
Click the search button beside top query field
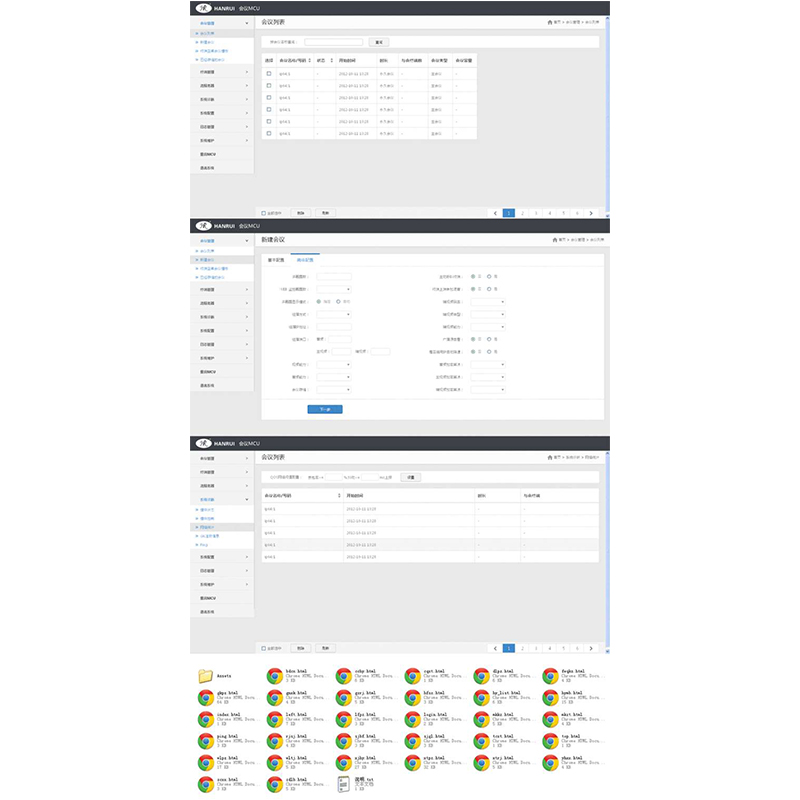[378, 42]
